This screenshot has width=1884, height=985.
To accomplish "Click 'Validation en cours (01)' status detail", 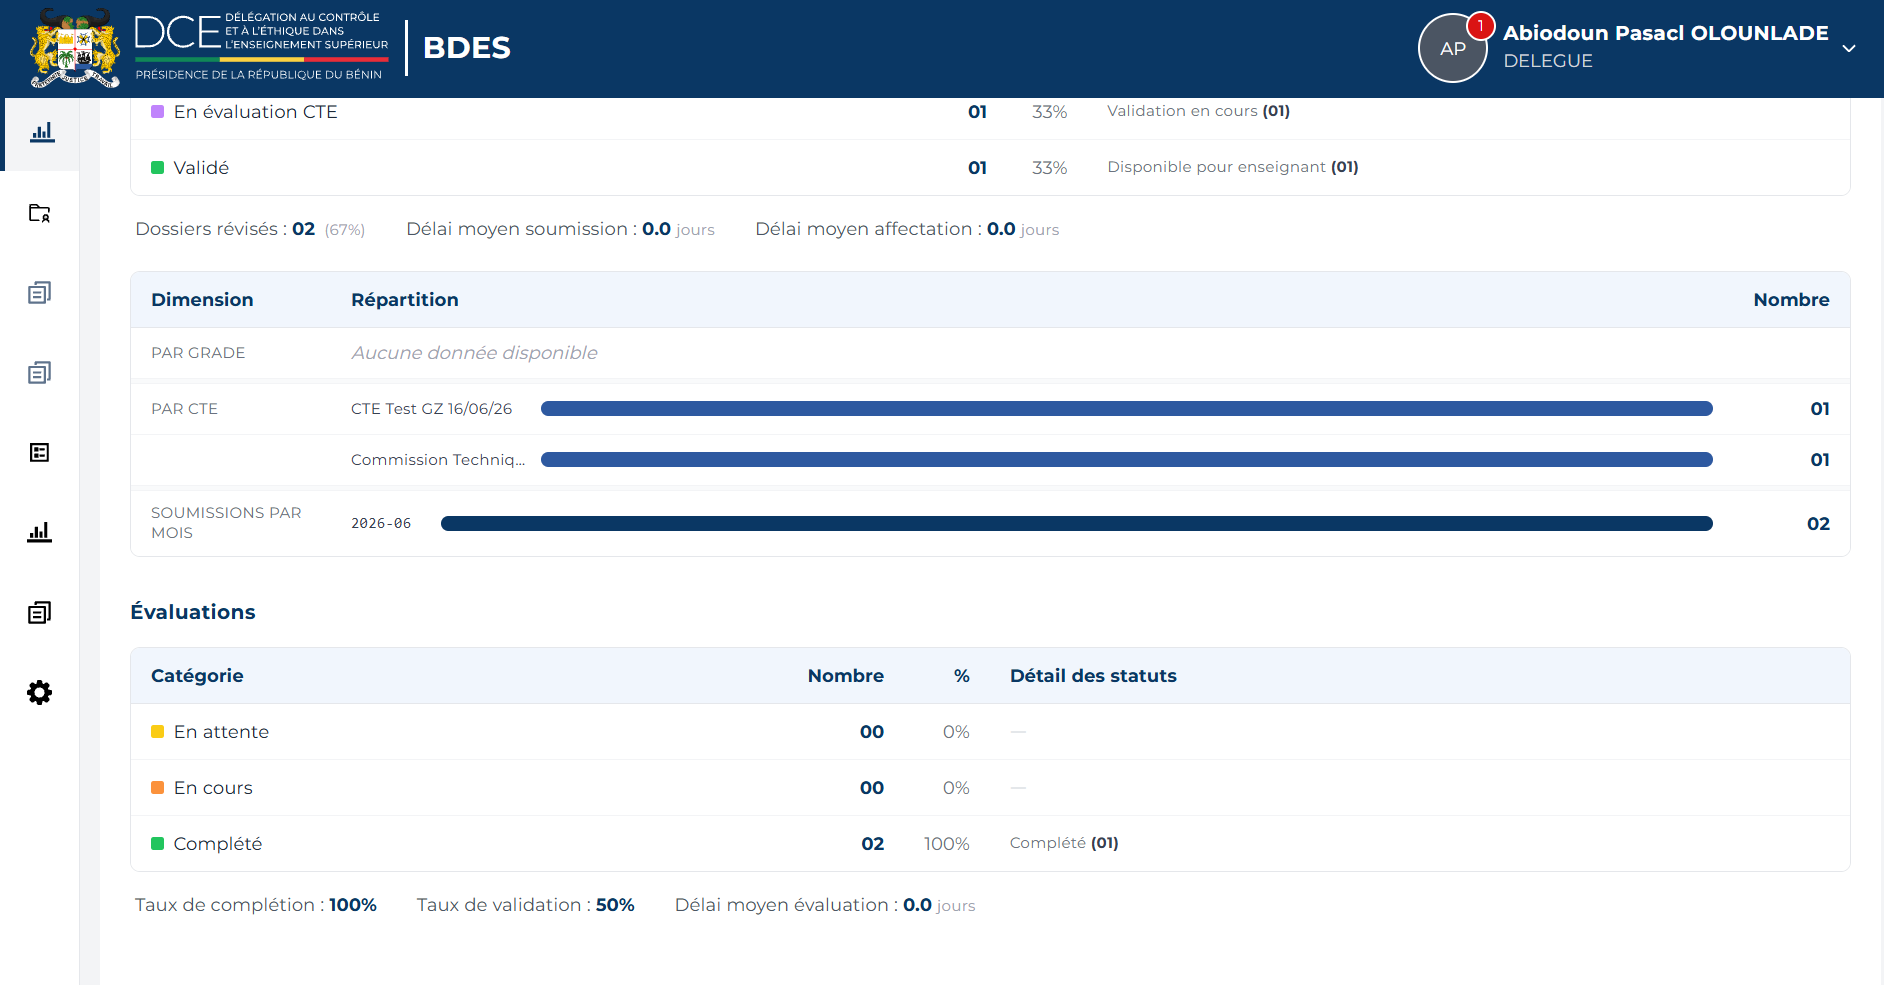I will point(1198,111).
